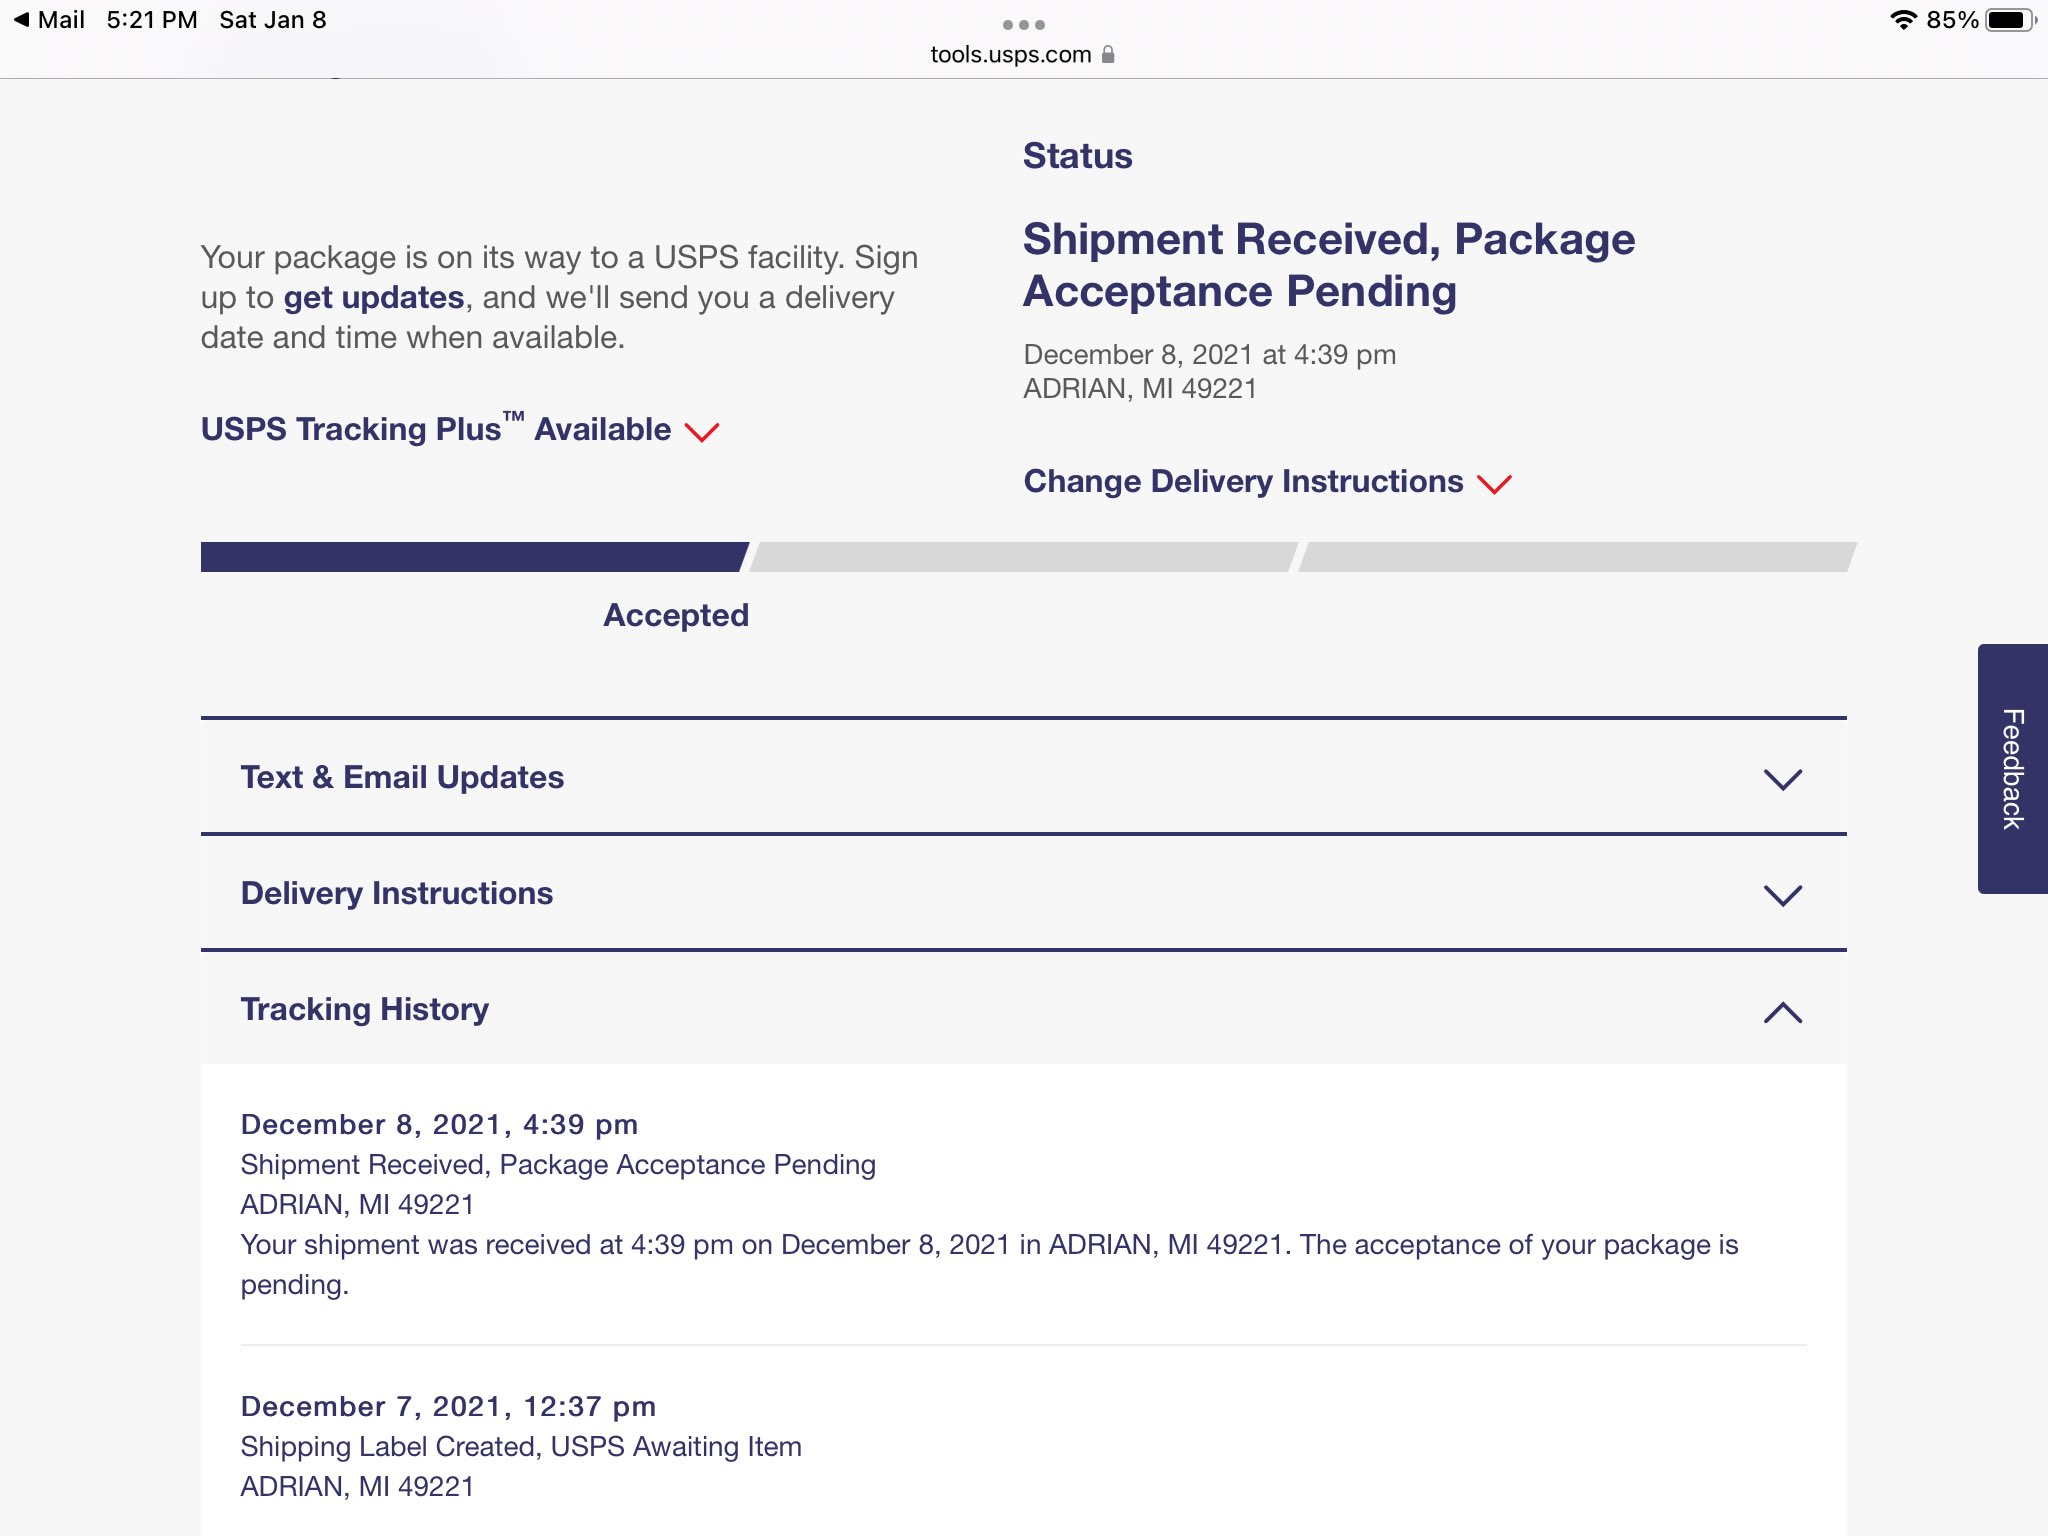Viewport: 2048px width, 1536px height.
Task: Collapse the Tracking History section arrow
Action: tap(1782, 1012)
